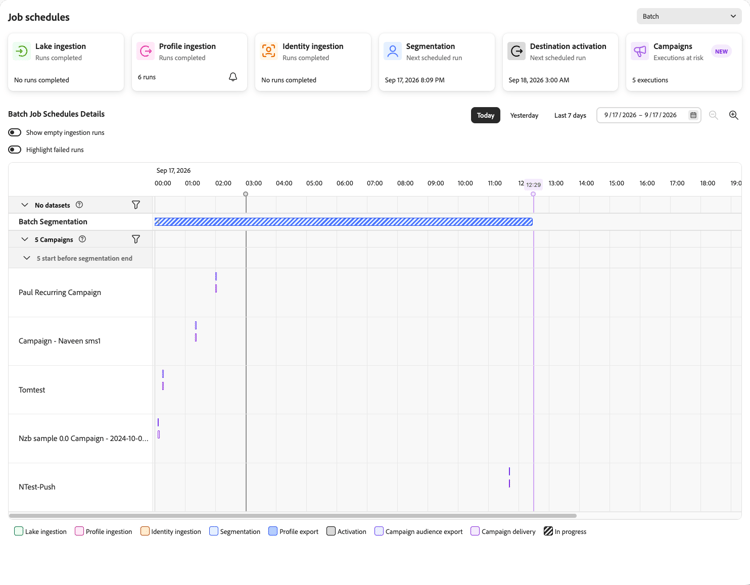The height and width of the screenshot is (585, 750).
Task: Click the Nzb sample Campaign timeline marker
Action: [158, 429]
